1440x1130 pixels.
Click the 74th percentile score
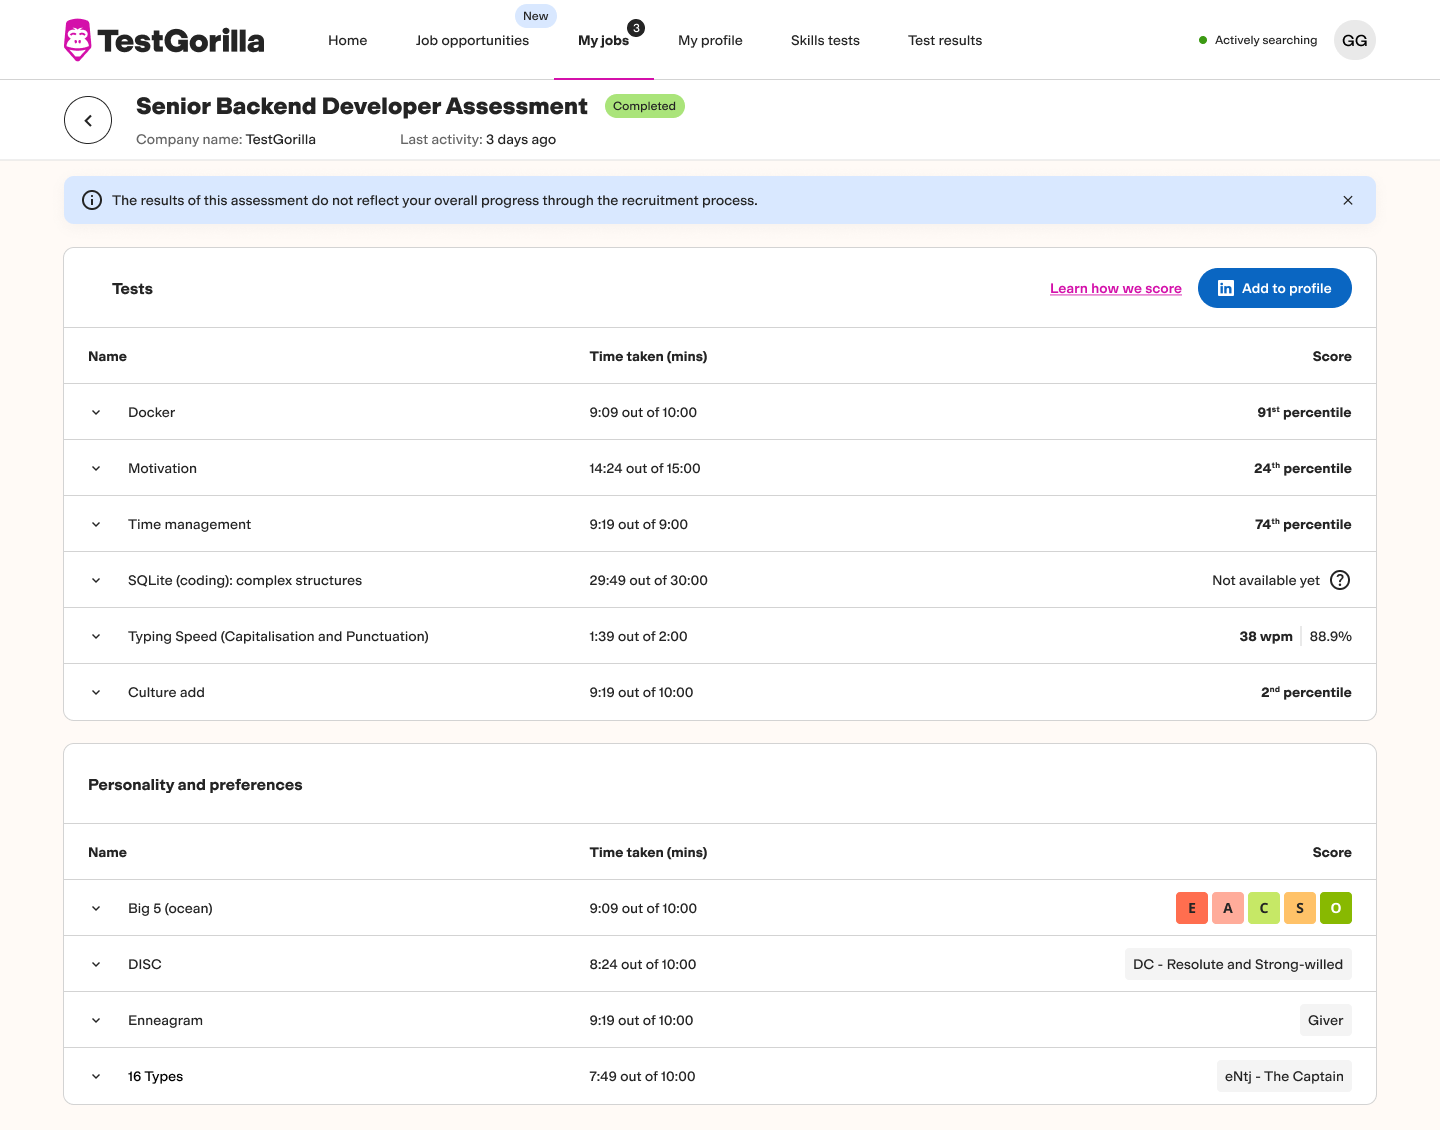pyautogui.click(x=1303, y=524)
